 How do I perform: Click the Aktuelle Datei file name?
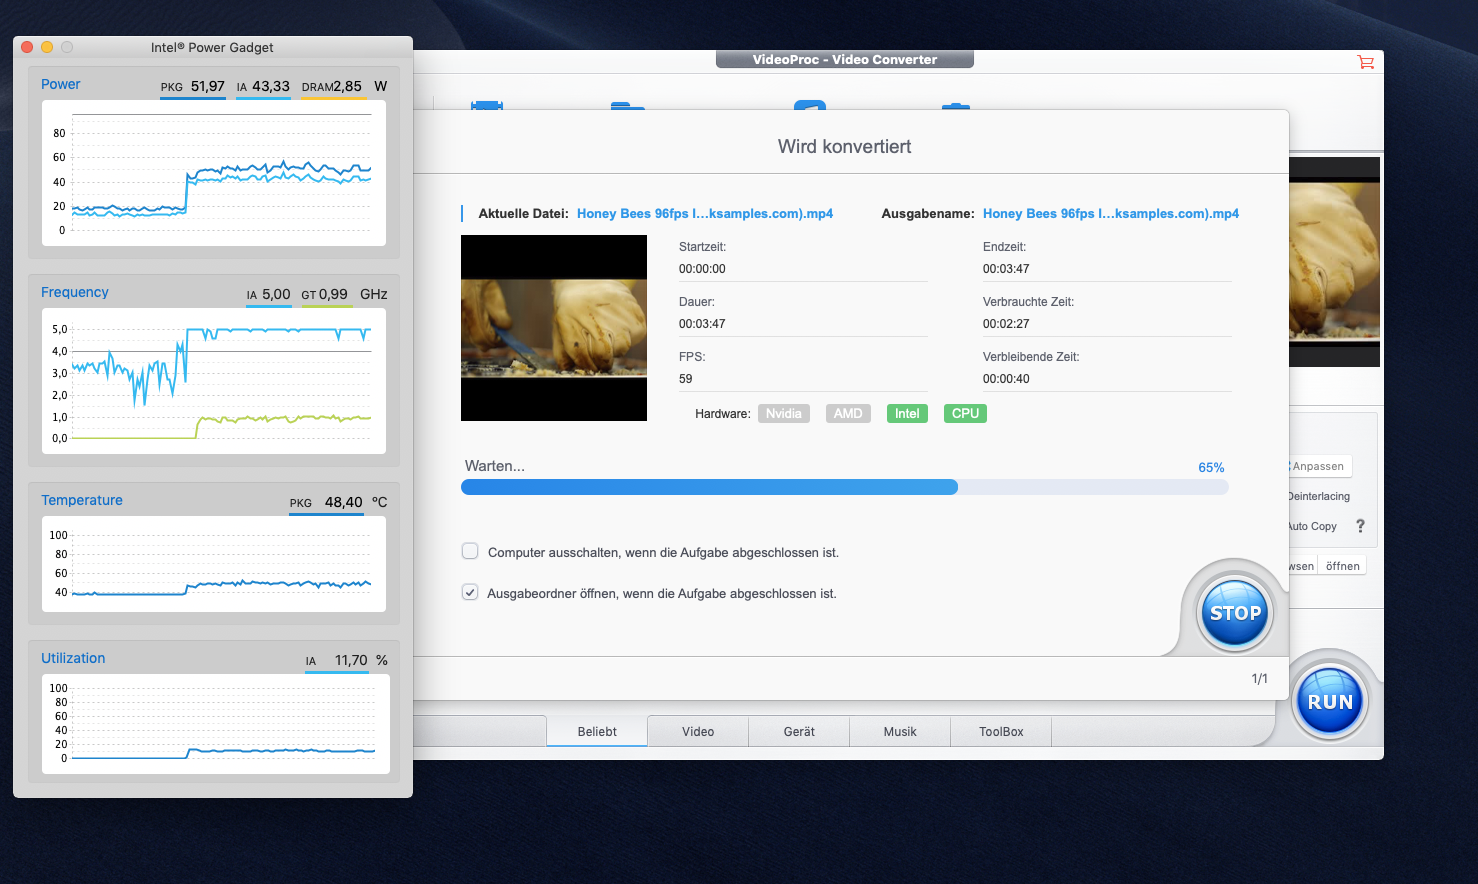coord(705,214)
